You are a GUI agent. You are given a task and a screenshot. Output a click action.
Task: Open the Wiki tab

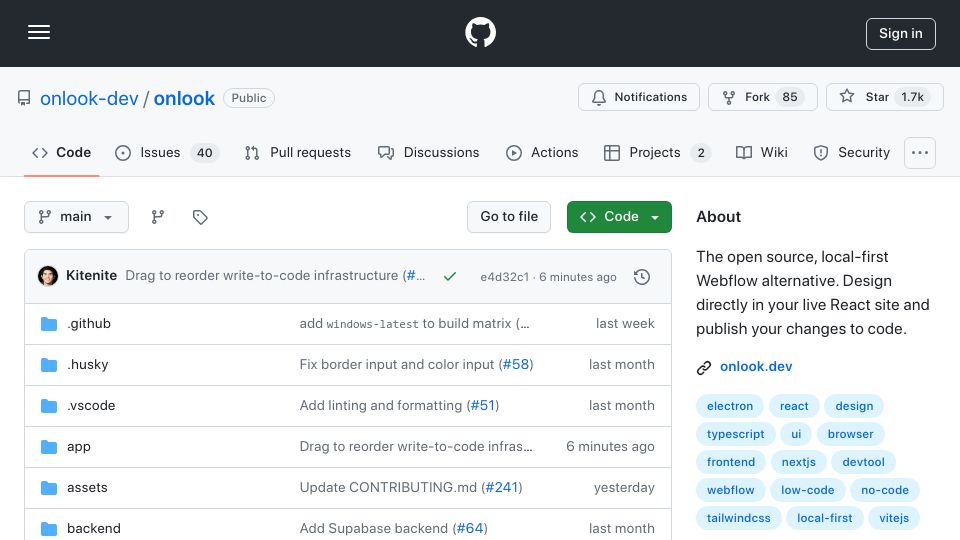tap(762, 152)
